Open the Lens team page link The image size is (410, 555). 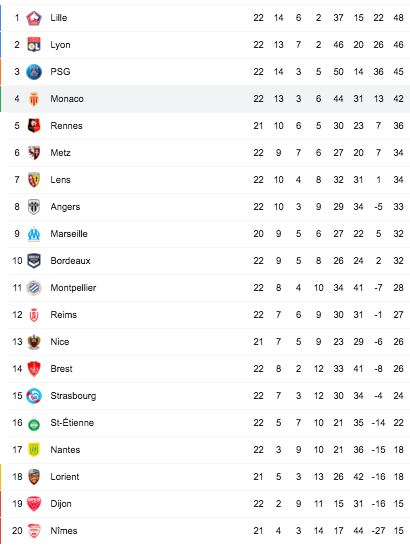click(61, 180)
